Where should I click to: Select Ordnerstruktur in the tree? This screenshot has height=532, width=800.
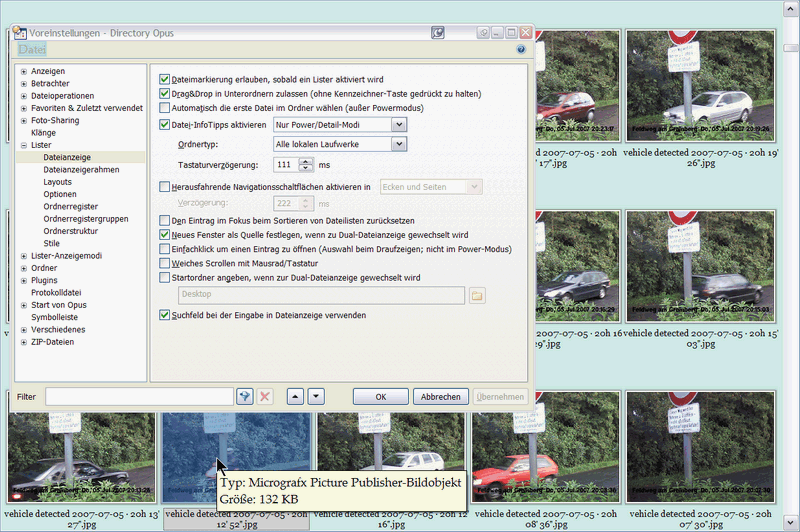70,231
